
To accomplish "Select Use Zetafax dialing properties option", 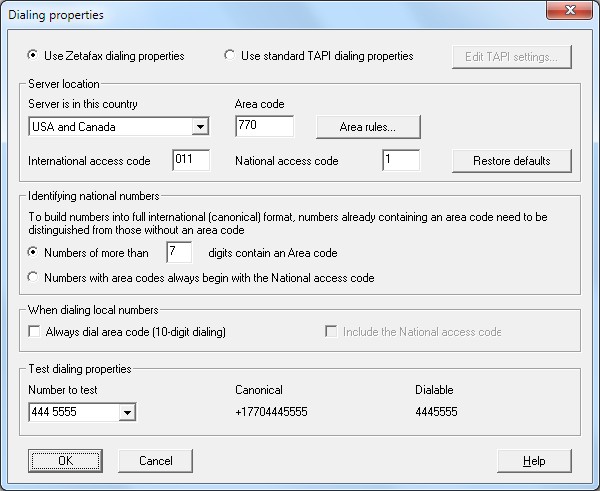I will 34,56.
